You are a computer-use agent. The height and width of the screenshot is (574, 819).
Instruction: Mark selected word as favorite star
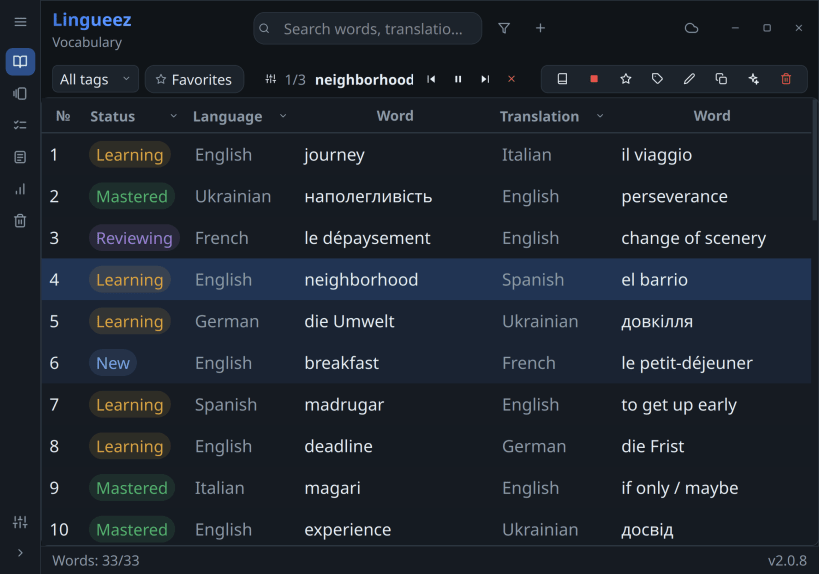(x=626, y=79)
